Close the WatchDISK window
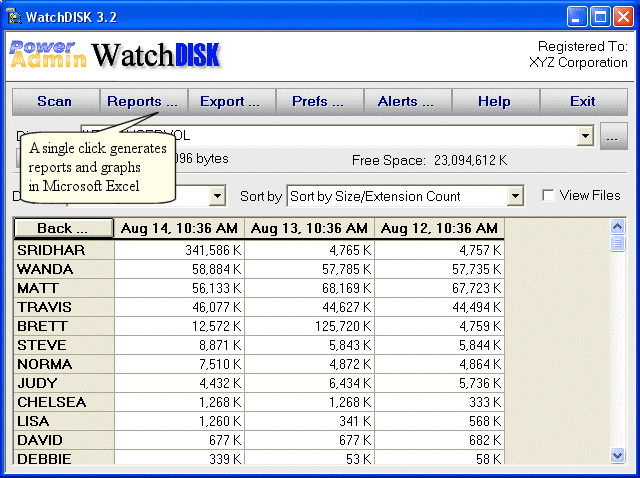The width and height of the screenshot is (640, 478). point(623,17)
